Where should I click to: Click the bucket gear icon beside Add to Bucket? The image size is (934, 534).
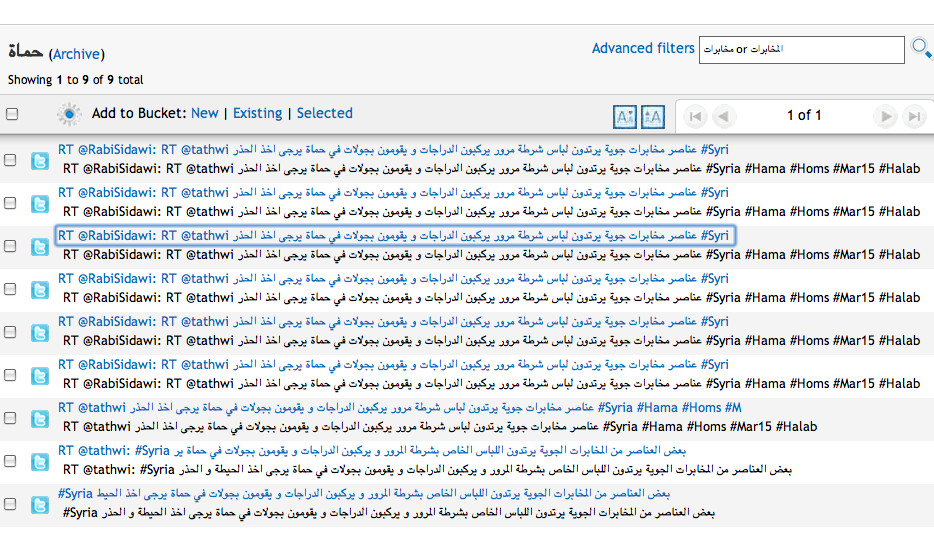pos(69,114)
